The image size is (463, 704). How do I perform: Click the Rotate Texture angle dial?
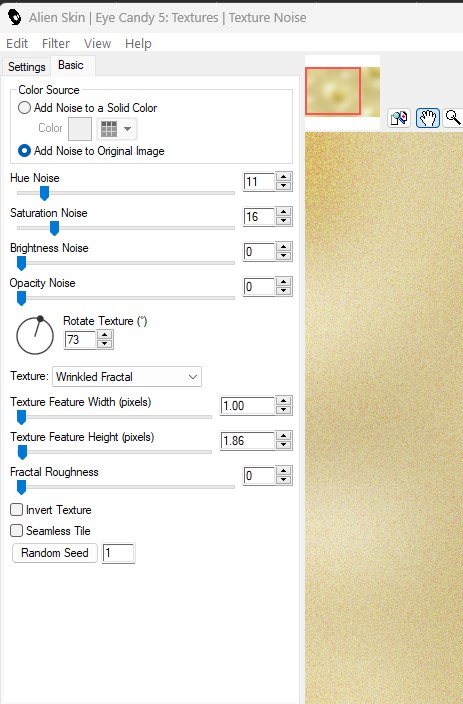[x=35, y=335]
